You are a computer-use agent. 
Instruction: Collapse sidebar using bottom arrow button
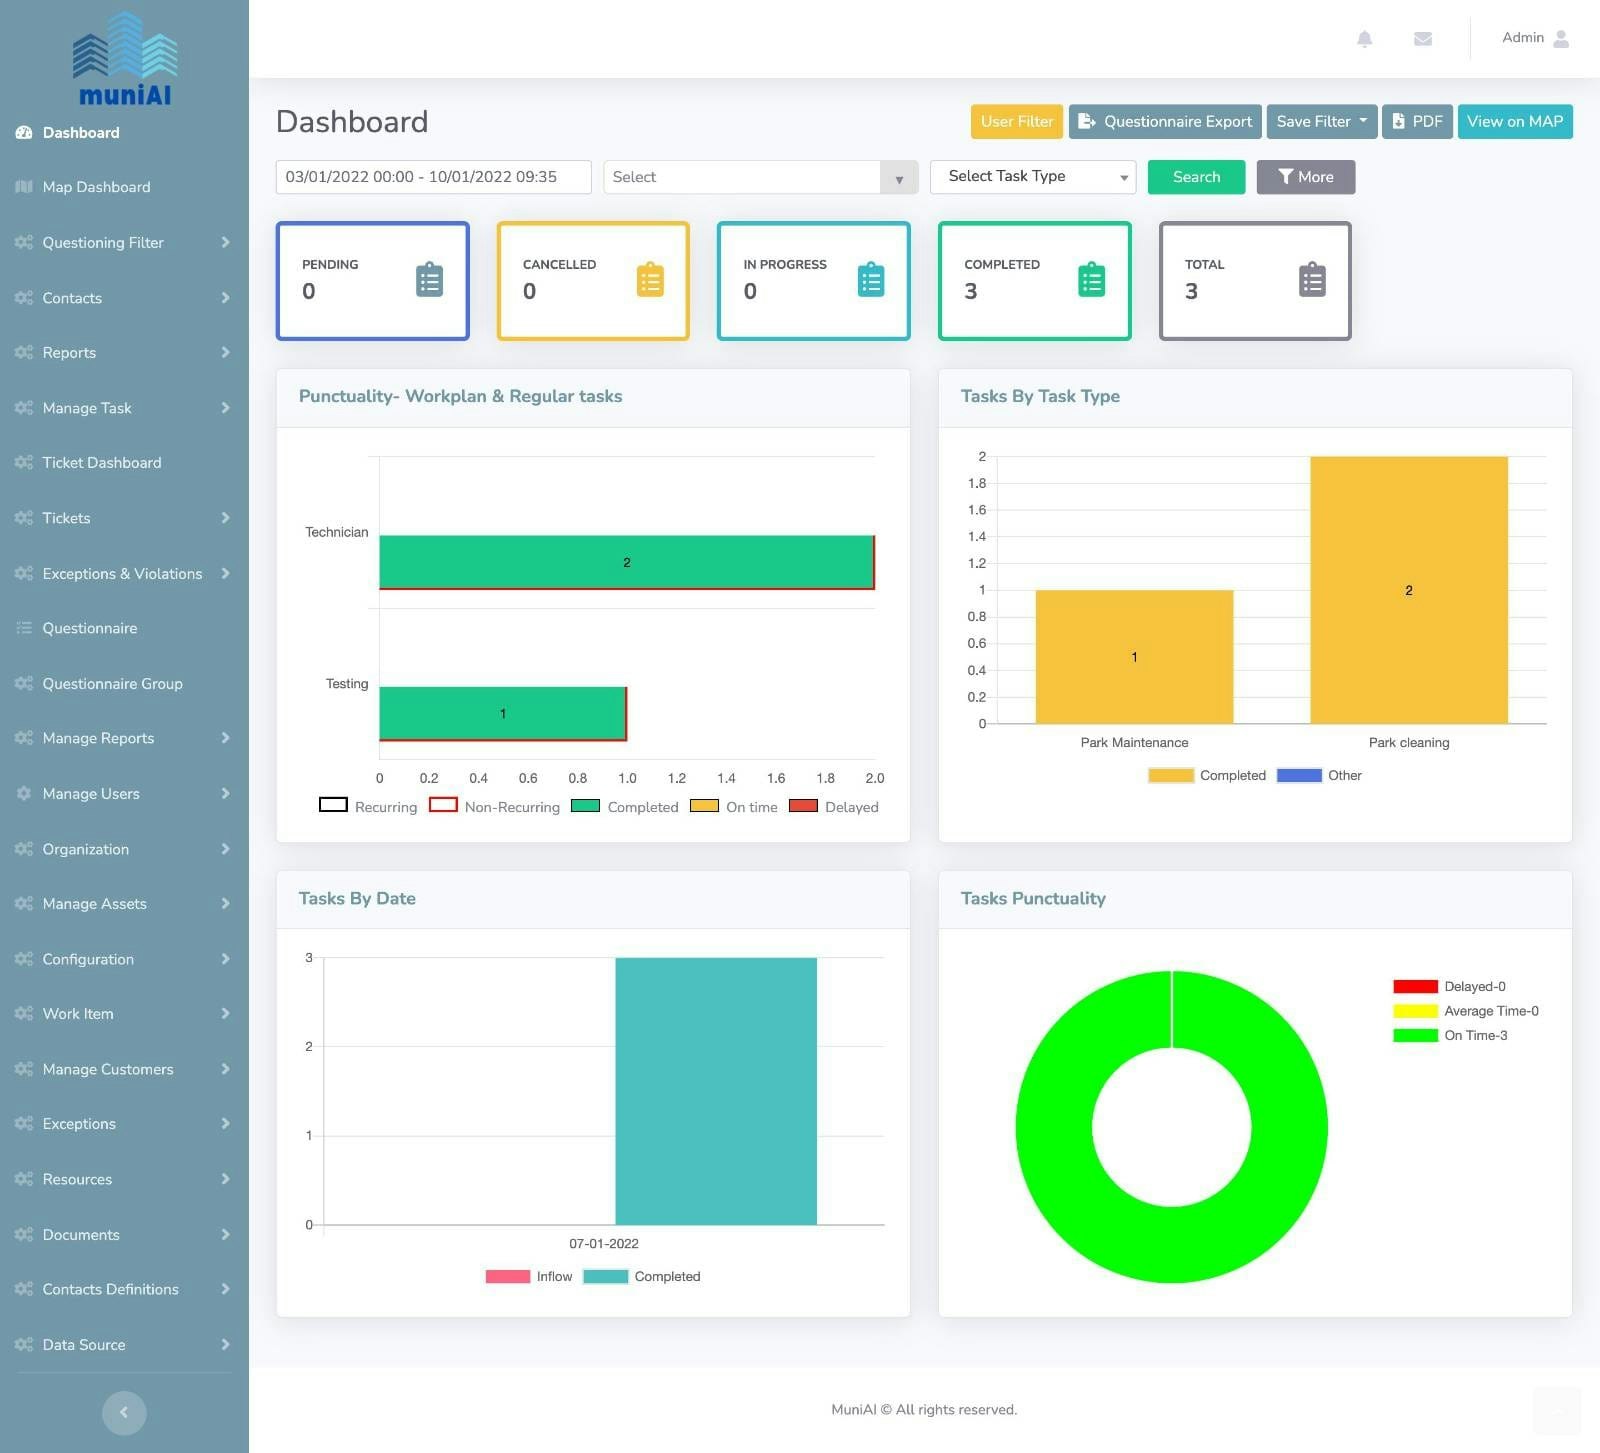pyautogui.click(x=124, y=1412)
